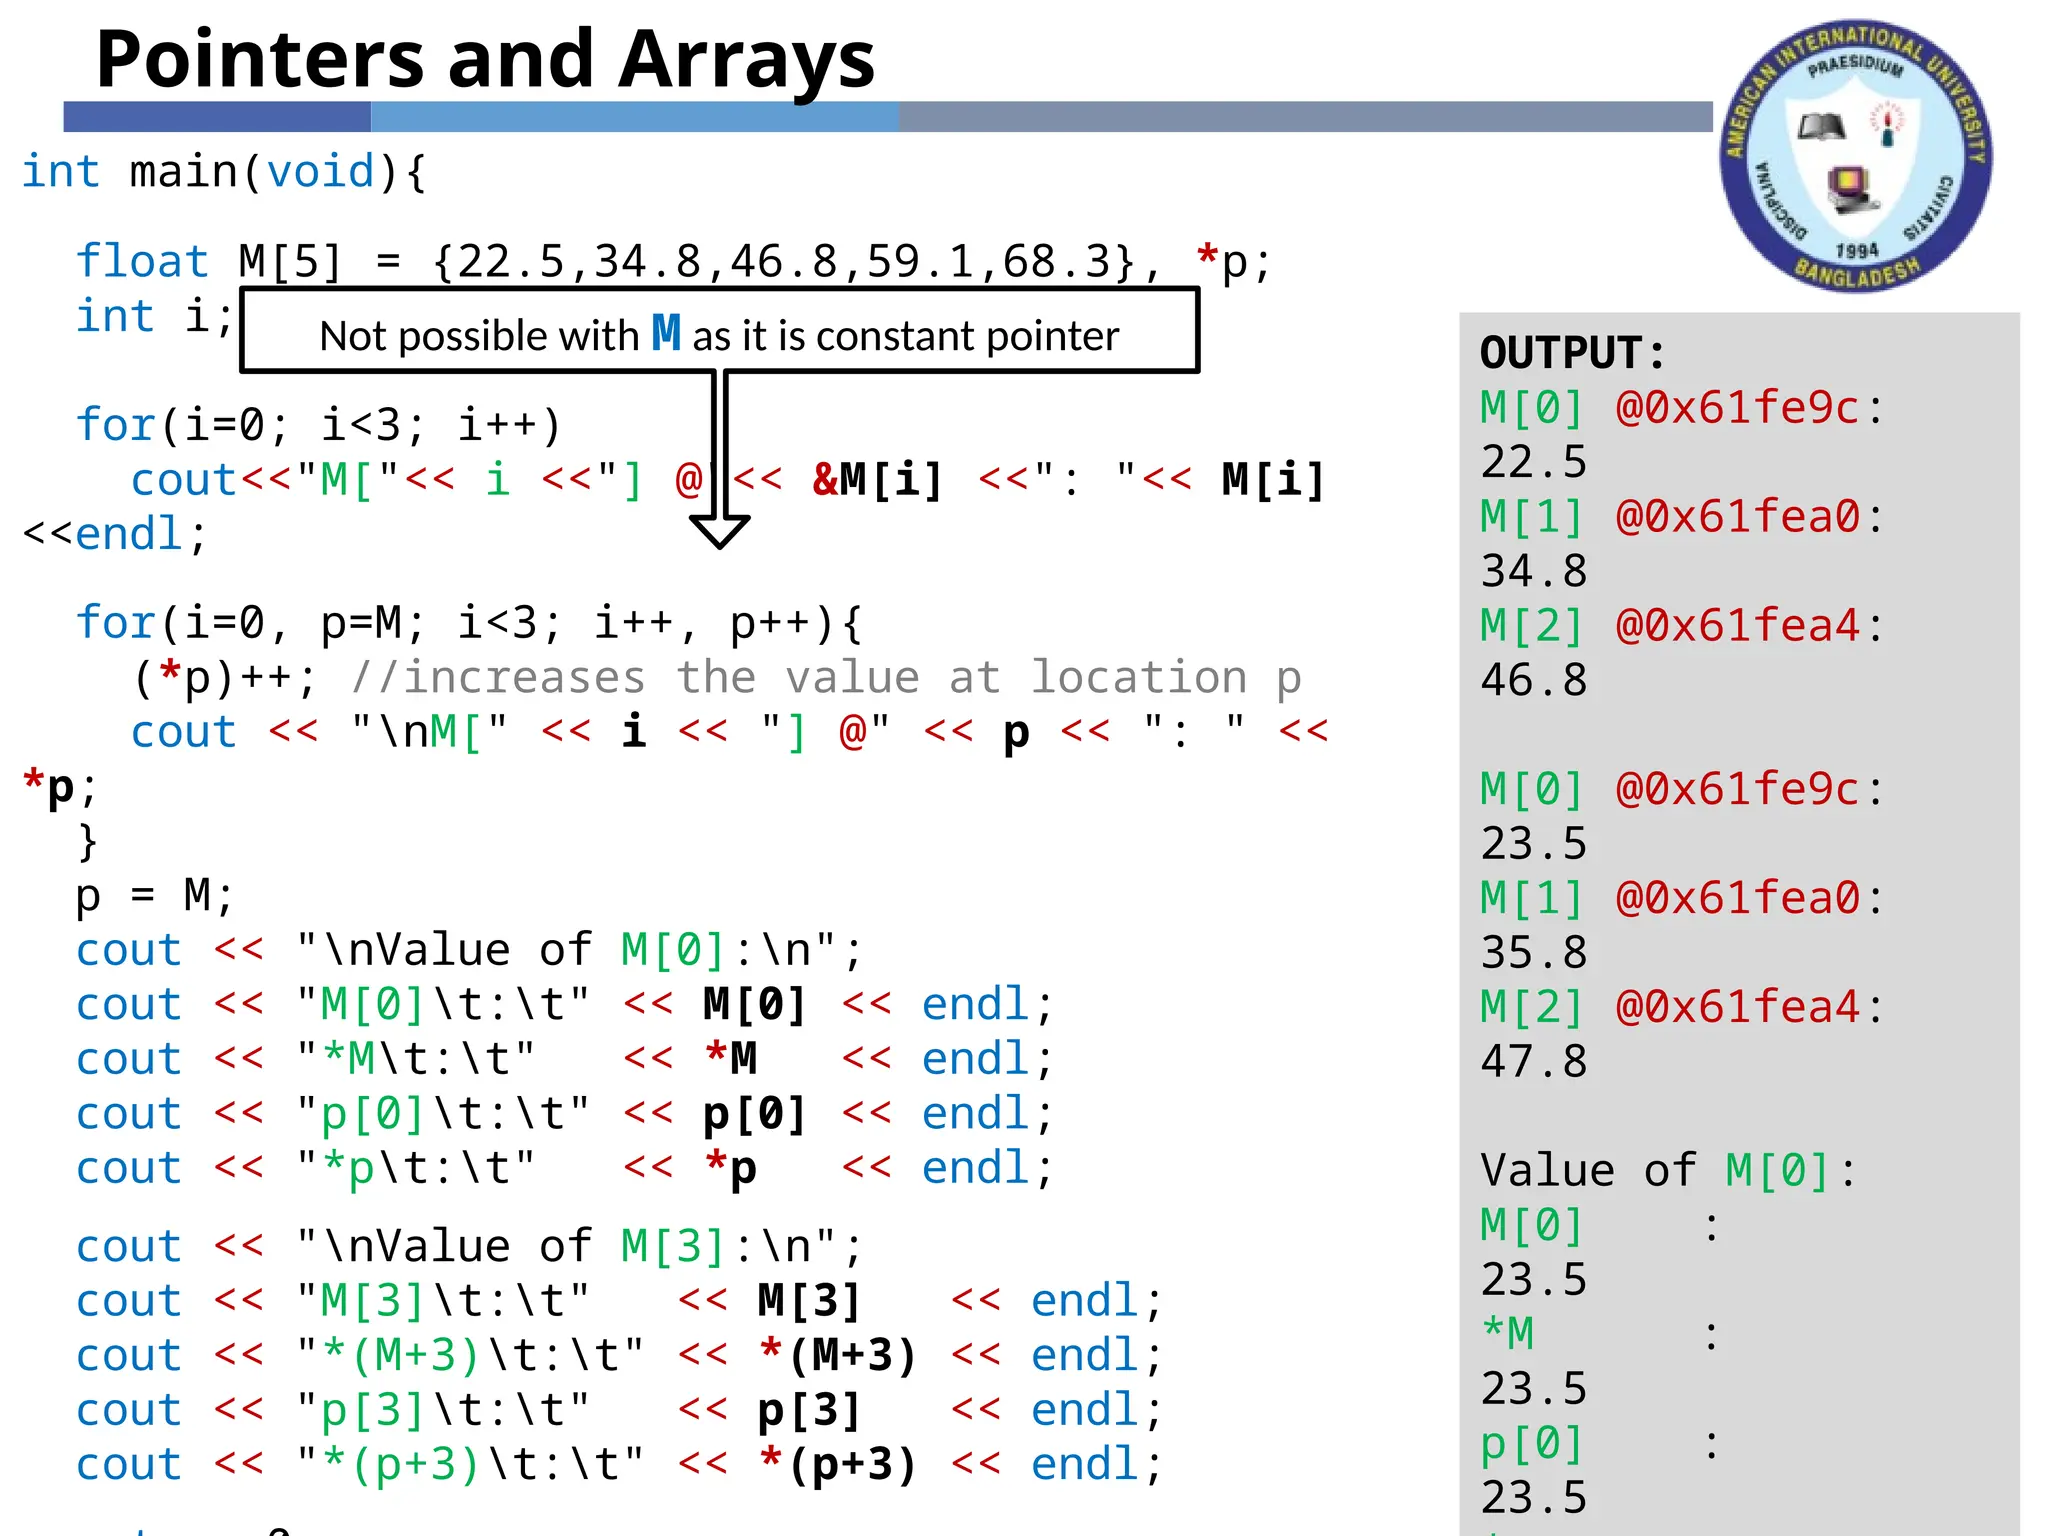Click the code line printing '\nValue of M[0]:\n'
2048x1536 pixels.
pos(469,950)
